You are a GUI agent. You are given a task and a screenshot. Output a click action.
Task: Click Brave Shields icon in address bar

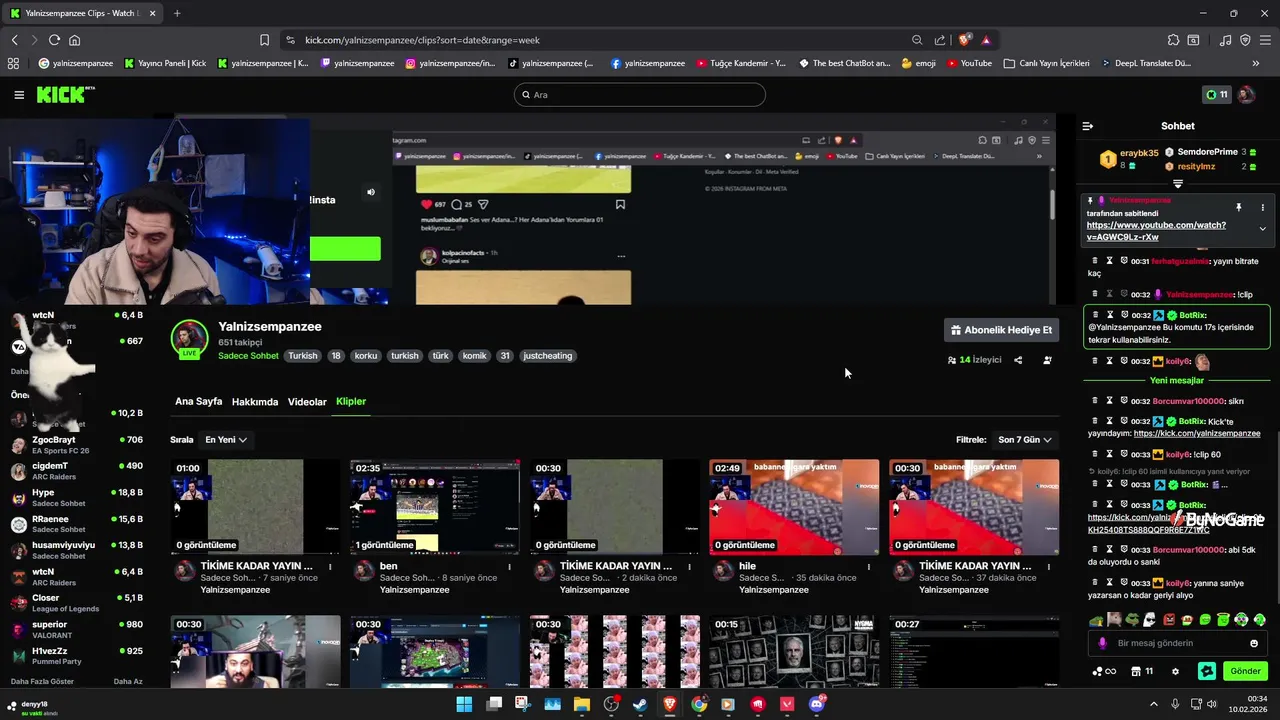[x=964, y=40]
